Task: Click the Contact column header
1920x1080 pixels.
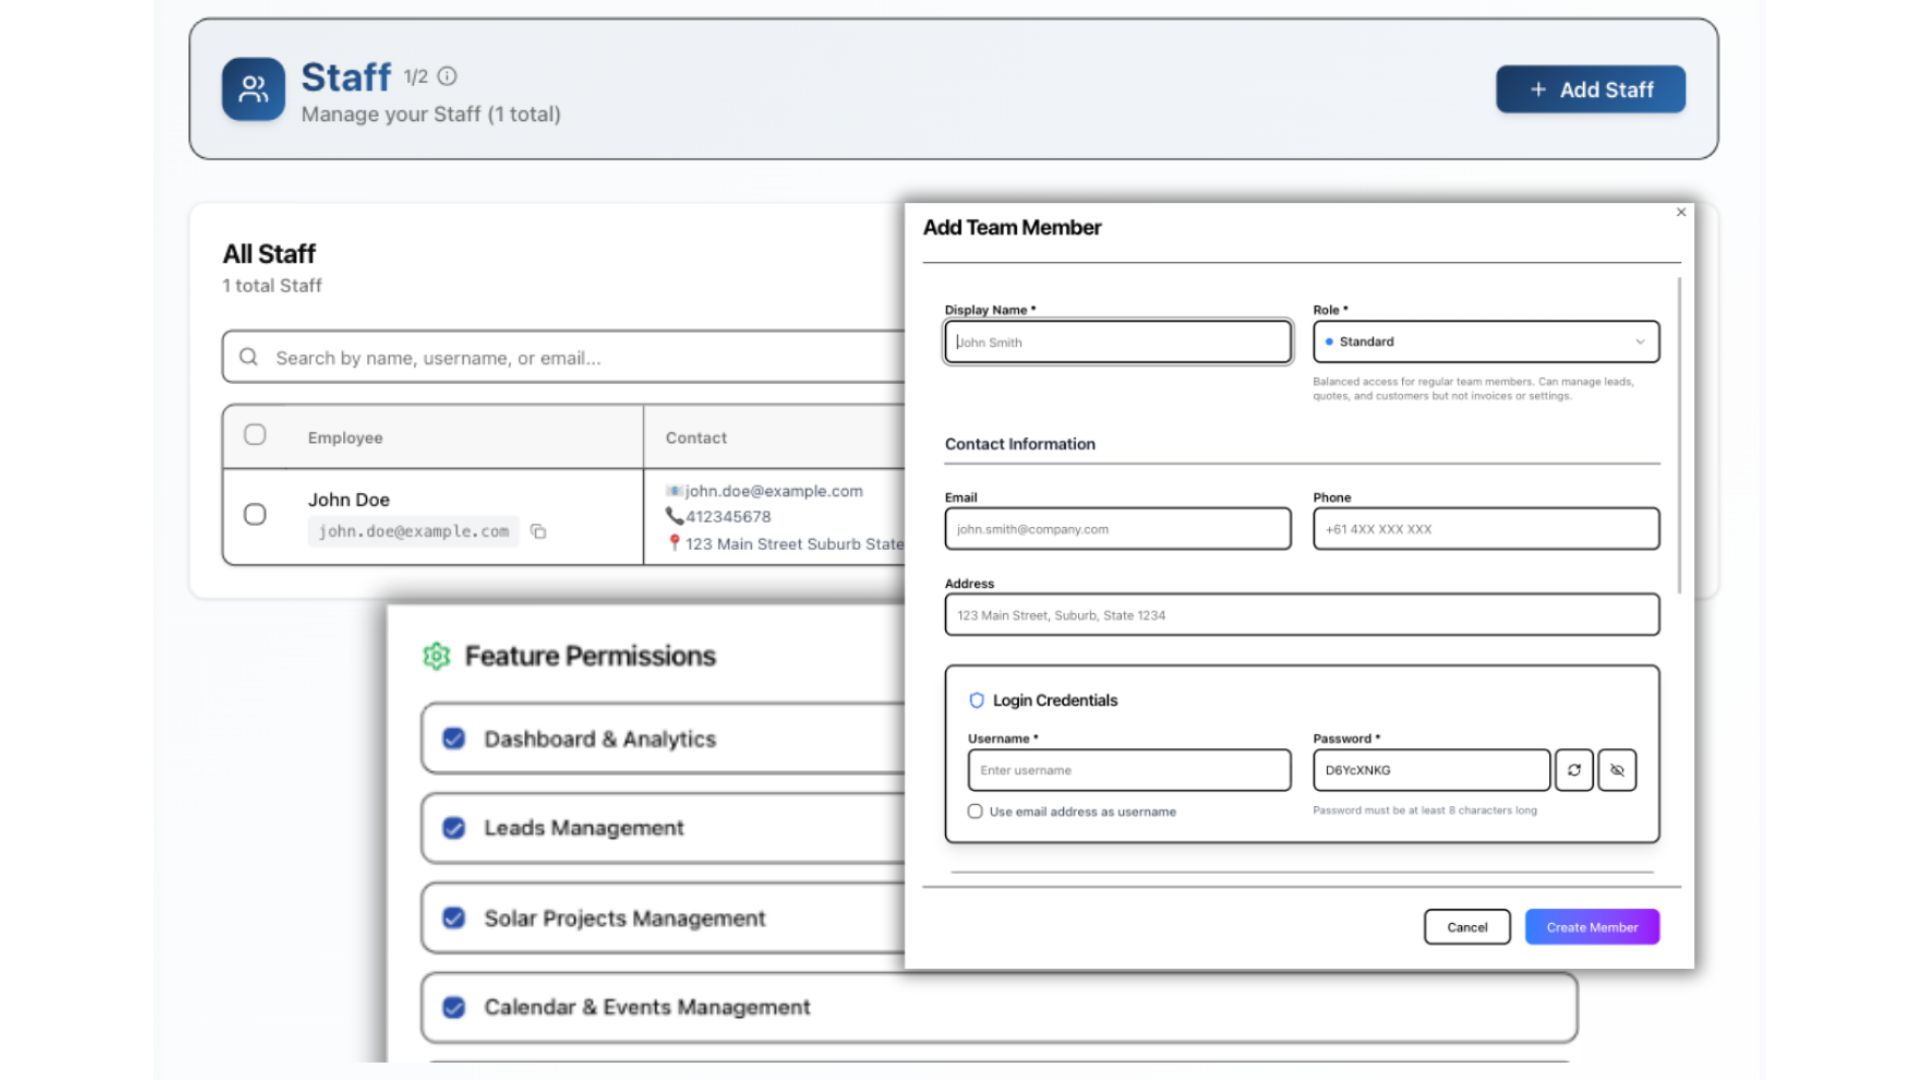Action: pyautogui.click(x=696, y=438)
